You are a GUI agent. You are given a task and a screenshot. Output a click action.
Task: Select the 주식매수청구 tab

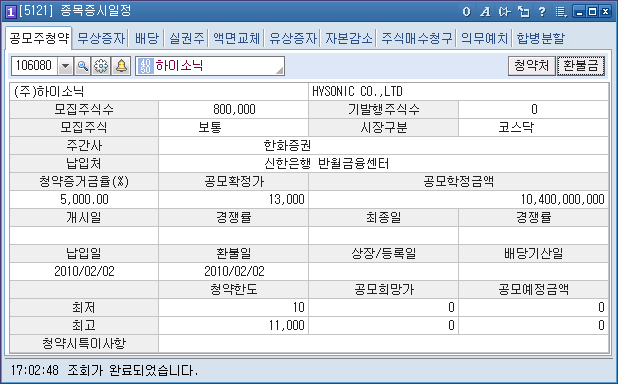pos(416,38)
